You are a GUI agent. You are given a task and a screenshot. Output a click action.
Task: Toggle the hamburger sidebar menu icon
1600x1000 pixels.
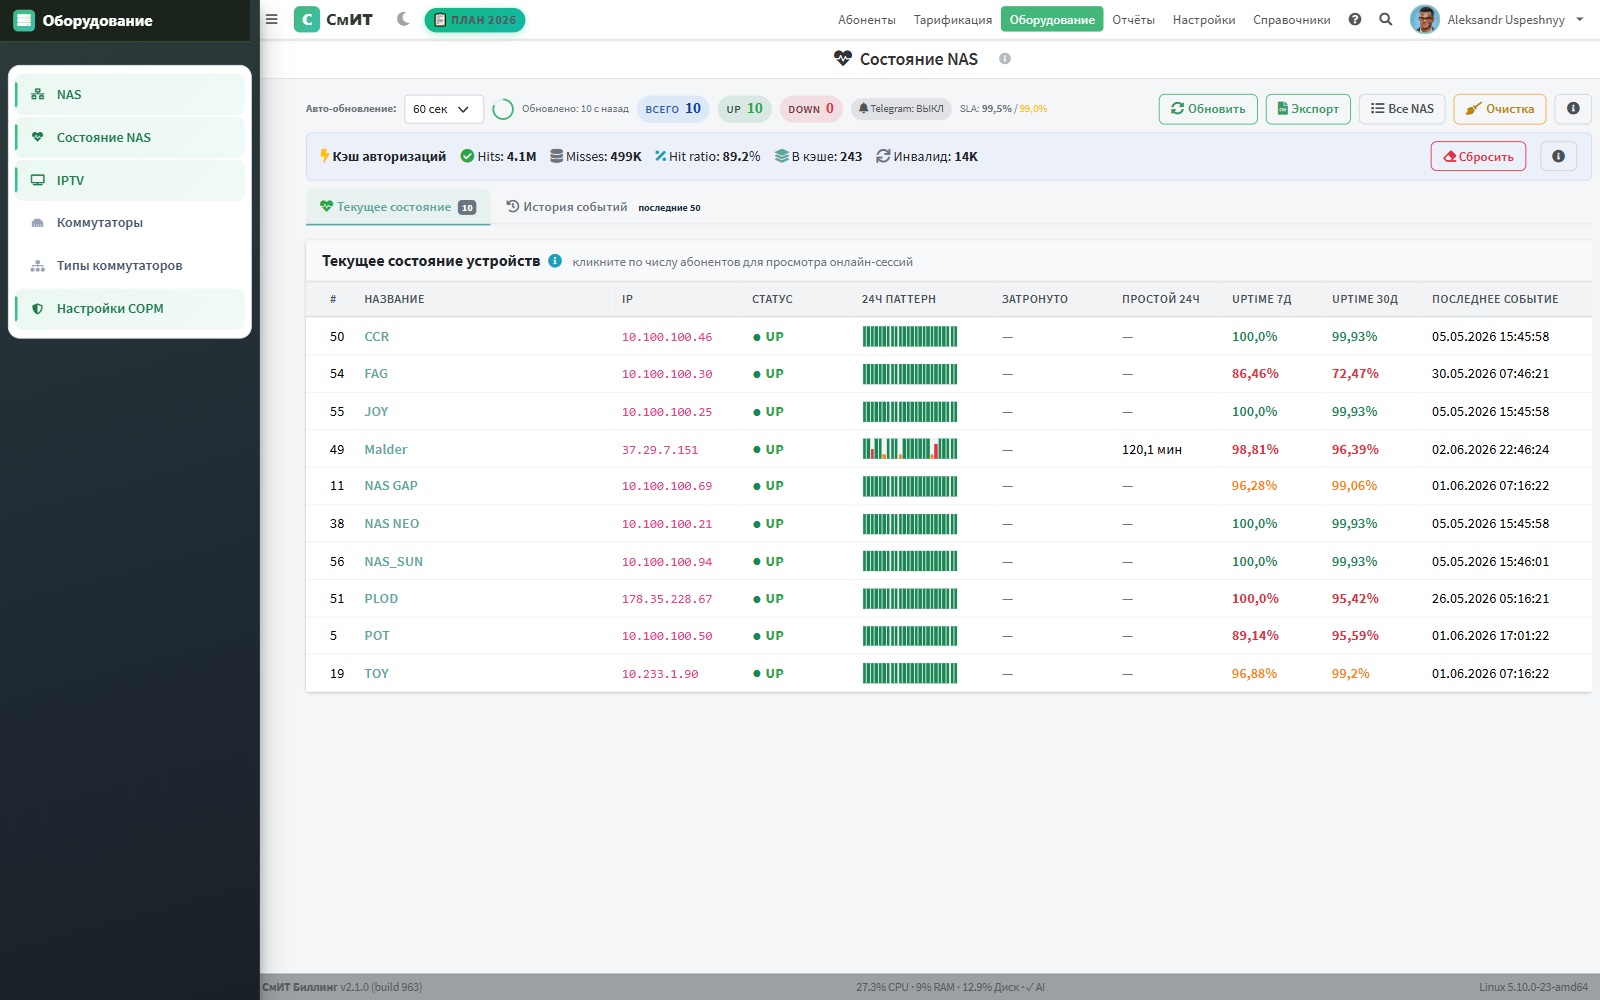pos(271,19)
